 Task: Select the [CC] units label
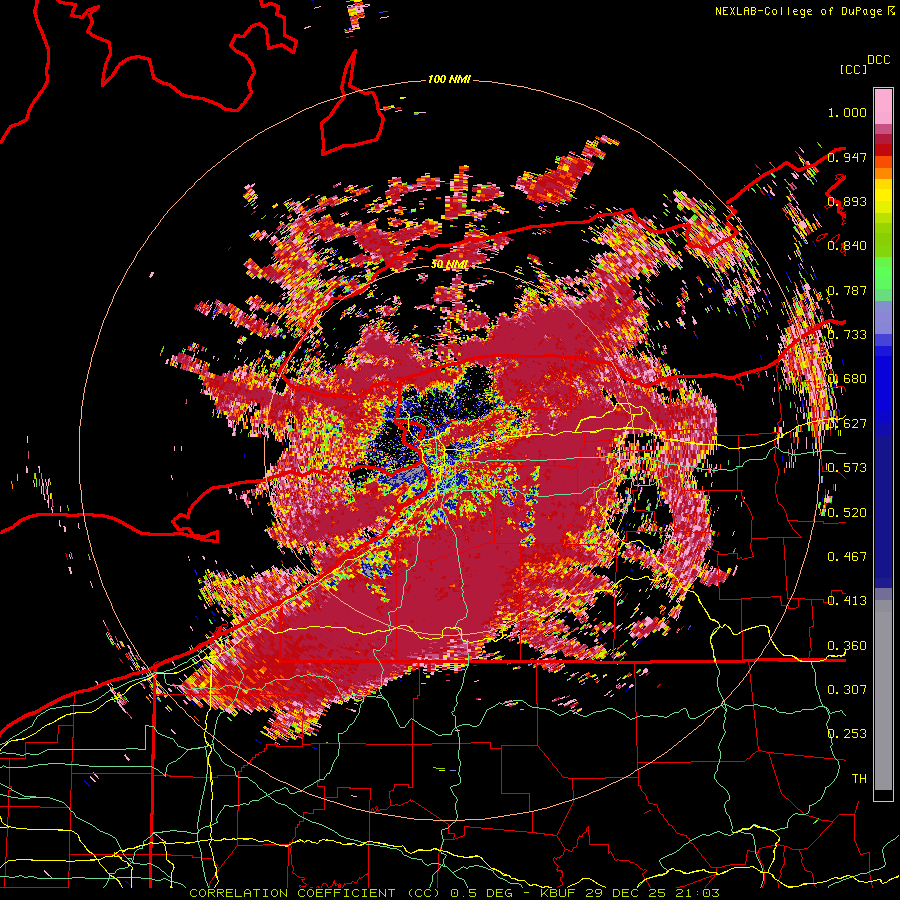[x=853, y=69]
